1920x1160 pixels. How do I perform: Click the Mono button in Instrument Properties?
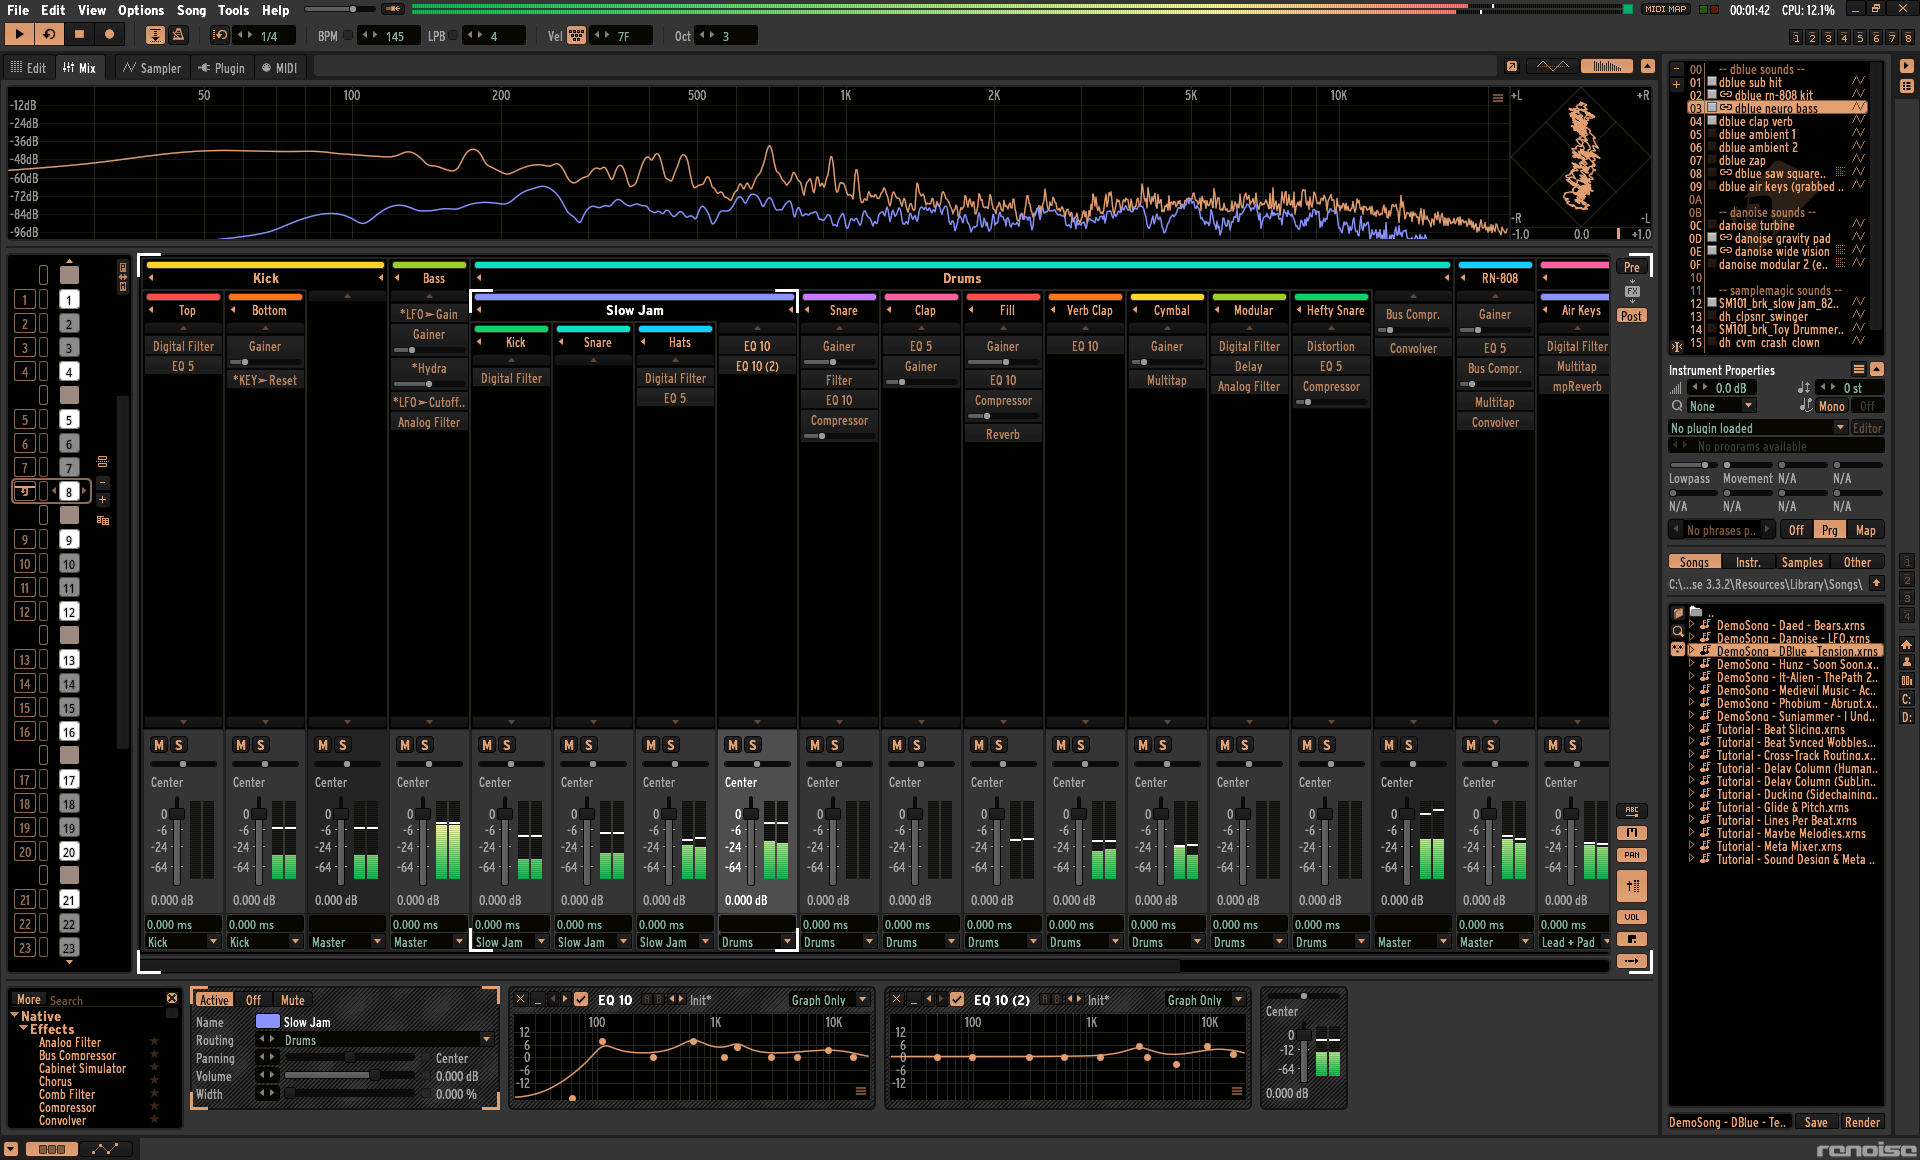click(1832, 406)
